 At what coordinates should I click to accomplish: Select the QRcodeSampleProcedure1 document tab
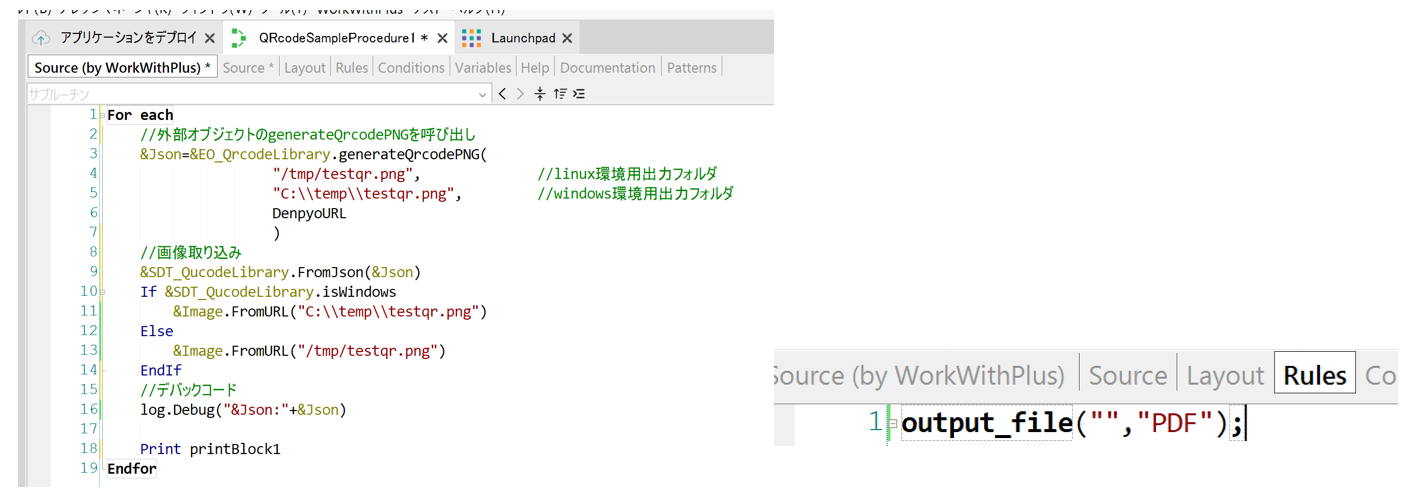[337, 38]
